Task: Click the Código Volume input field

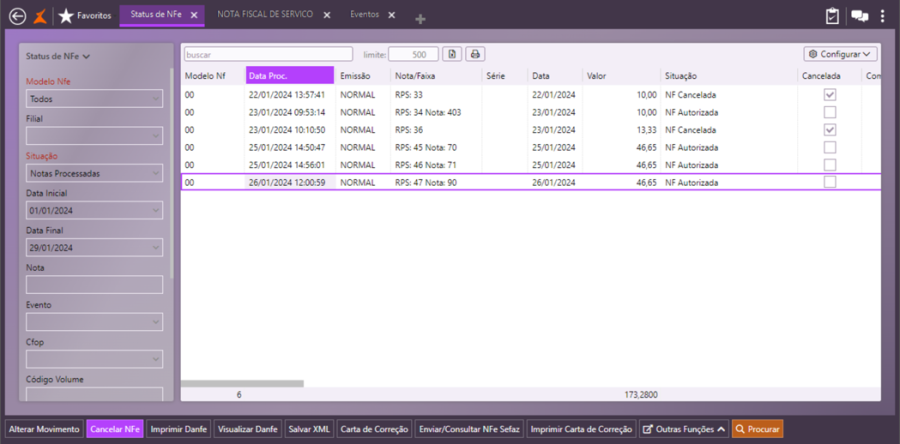Action: [95, 395]
